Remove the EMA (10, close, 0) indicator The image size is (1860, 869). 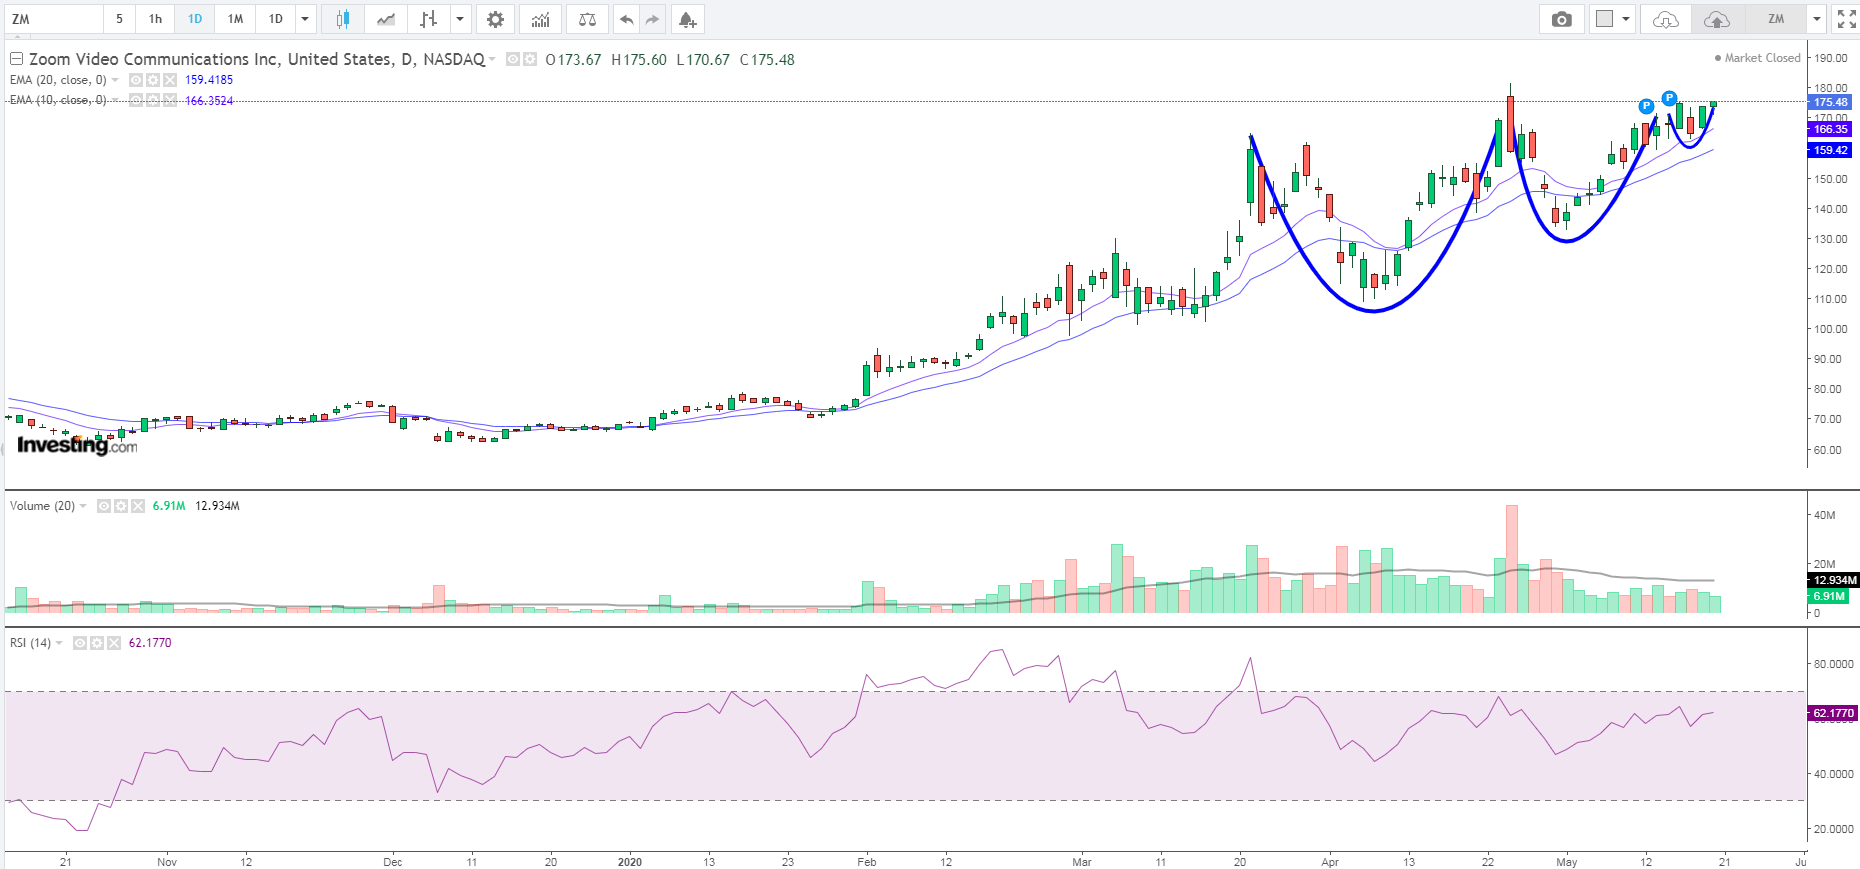coord(169,100)
